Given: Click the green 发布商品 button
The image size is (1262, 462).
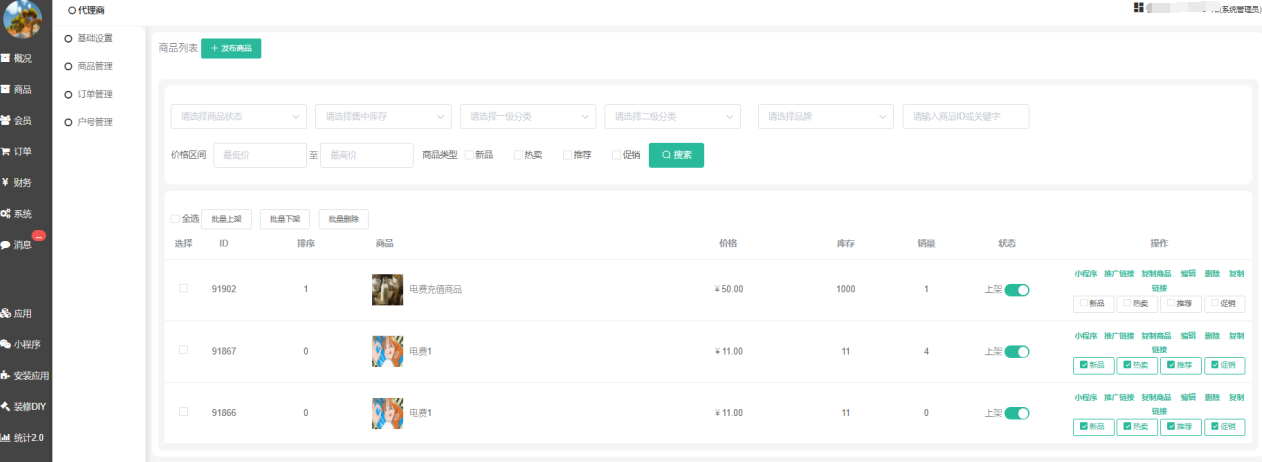Looking at the screenshot, I should [231, 48].
